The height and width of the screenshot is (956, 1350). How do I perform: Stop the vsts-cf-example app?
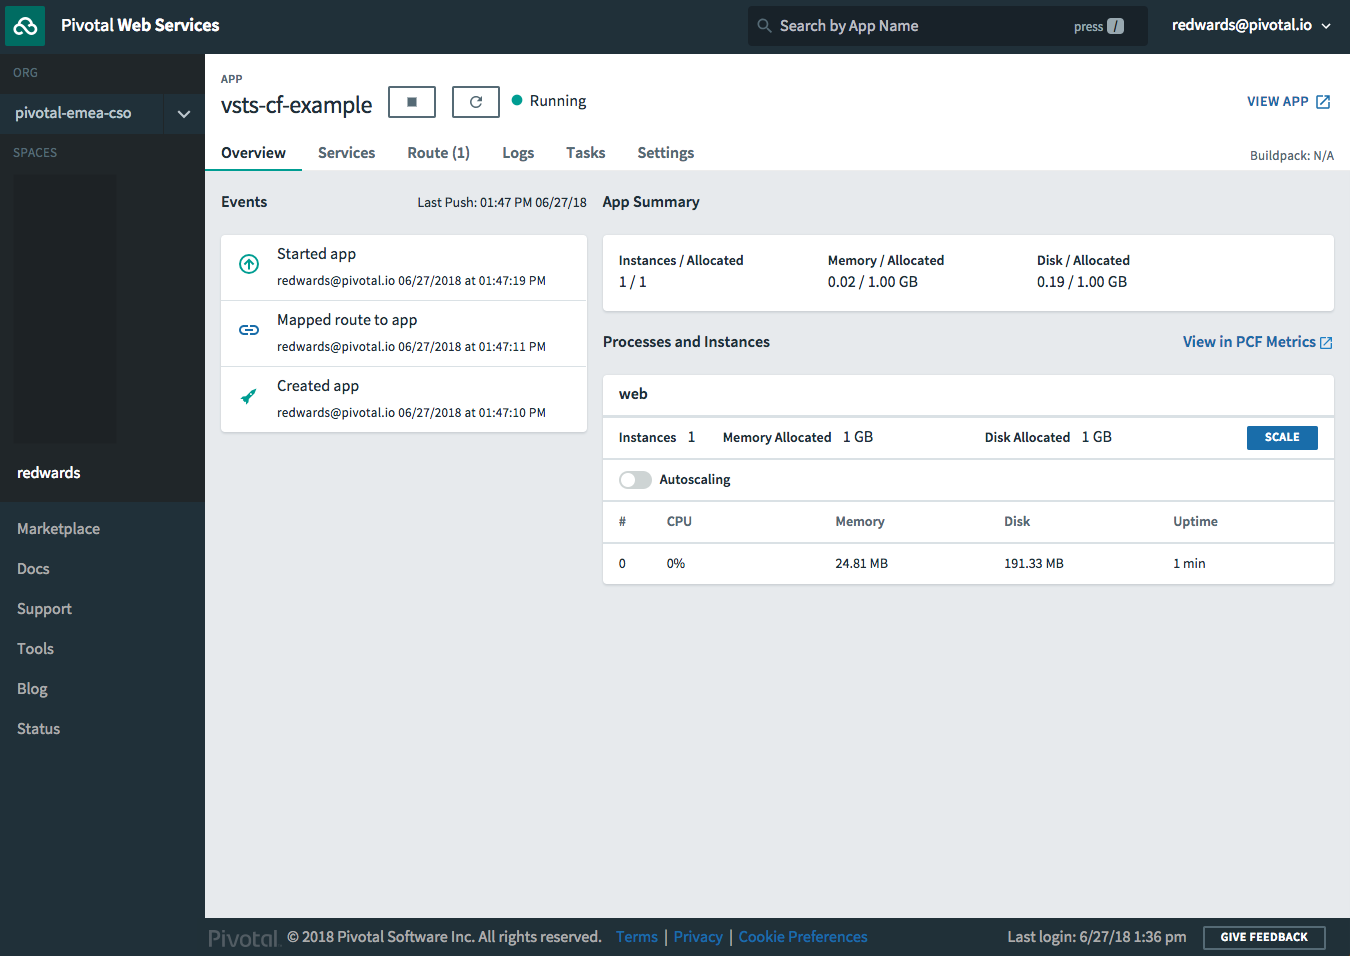coord(412,102)
